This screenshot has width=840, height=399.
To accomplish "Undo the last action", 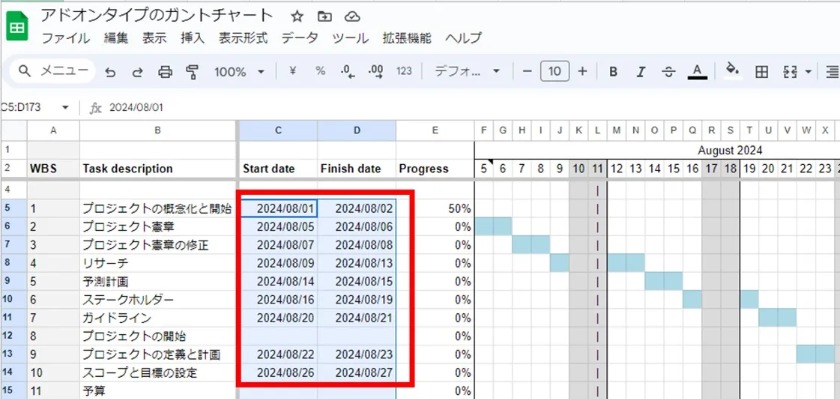I will 110,72.
